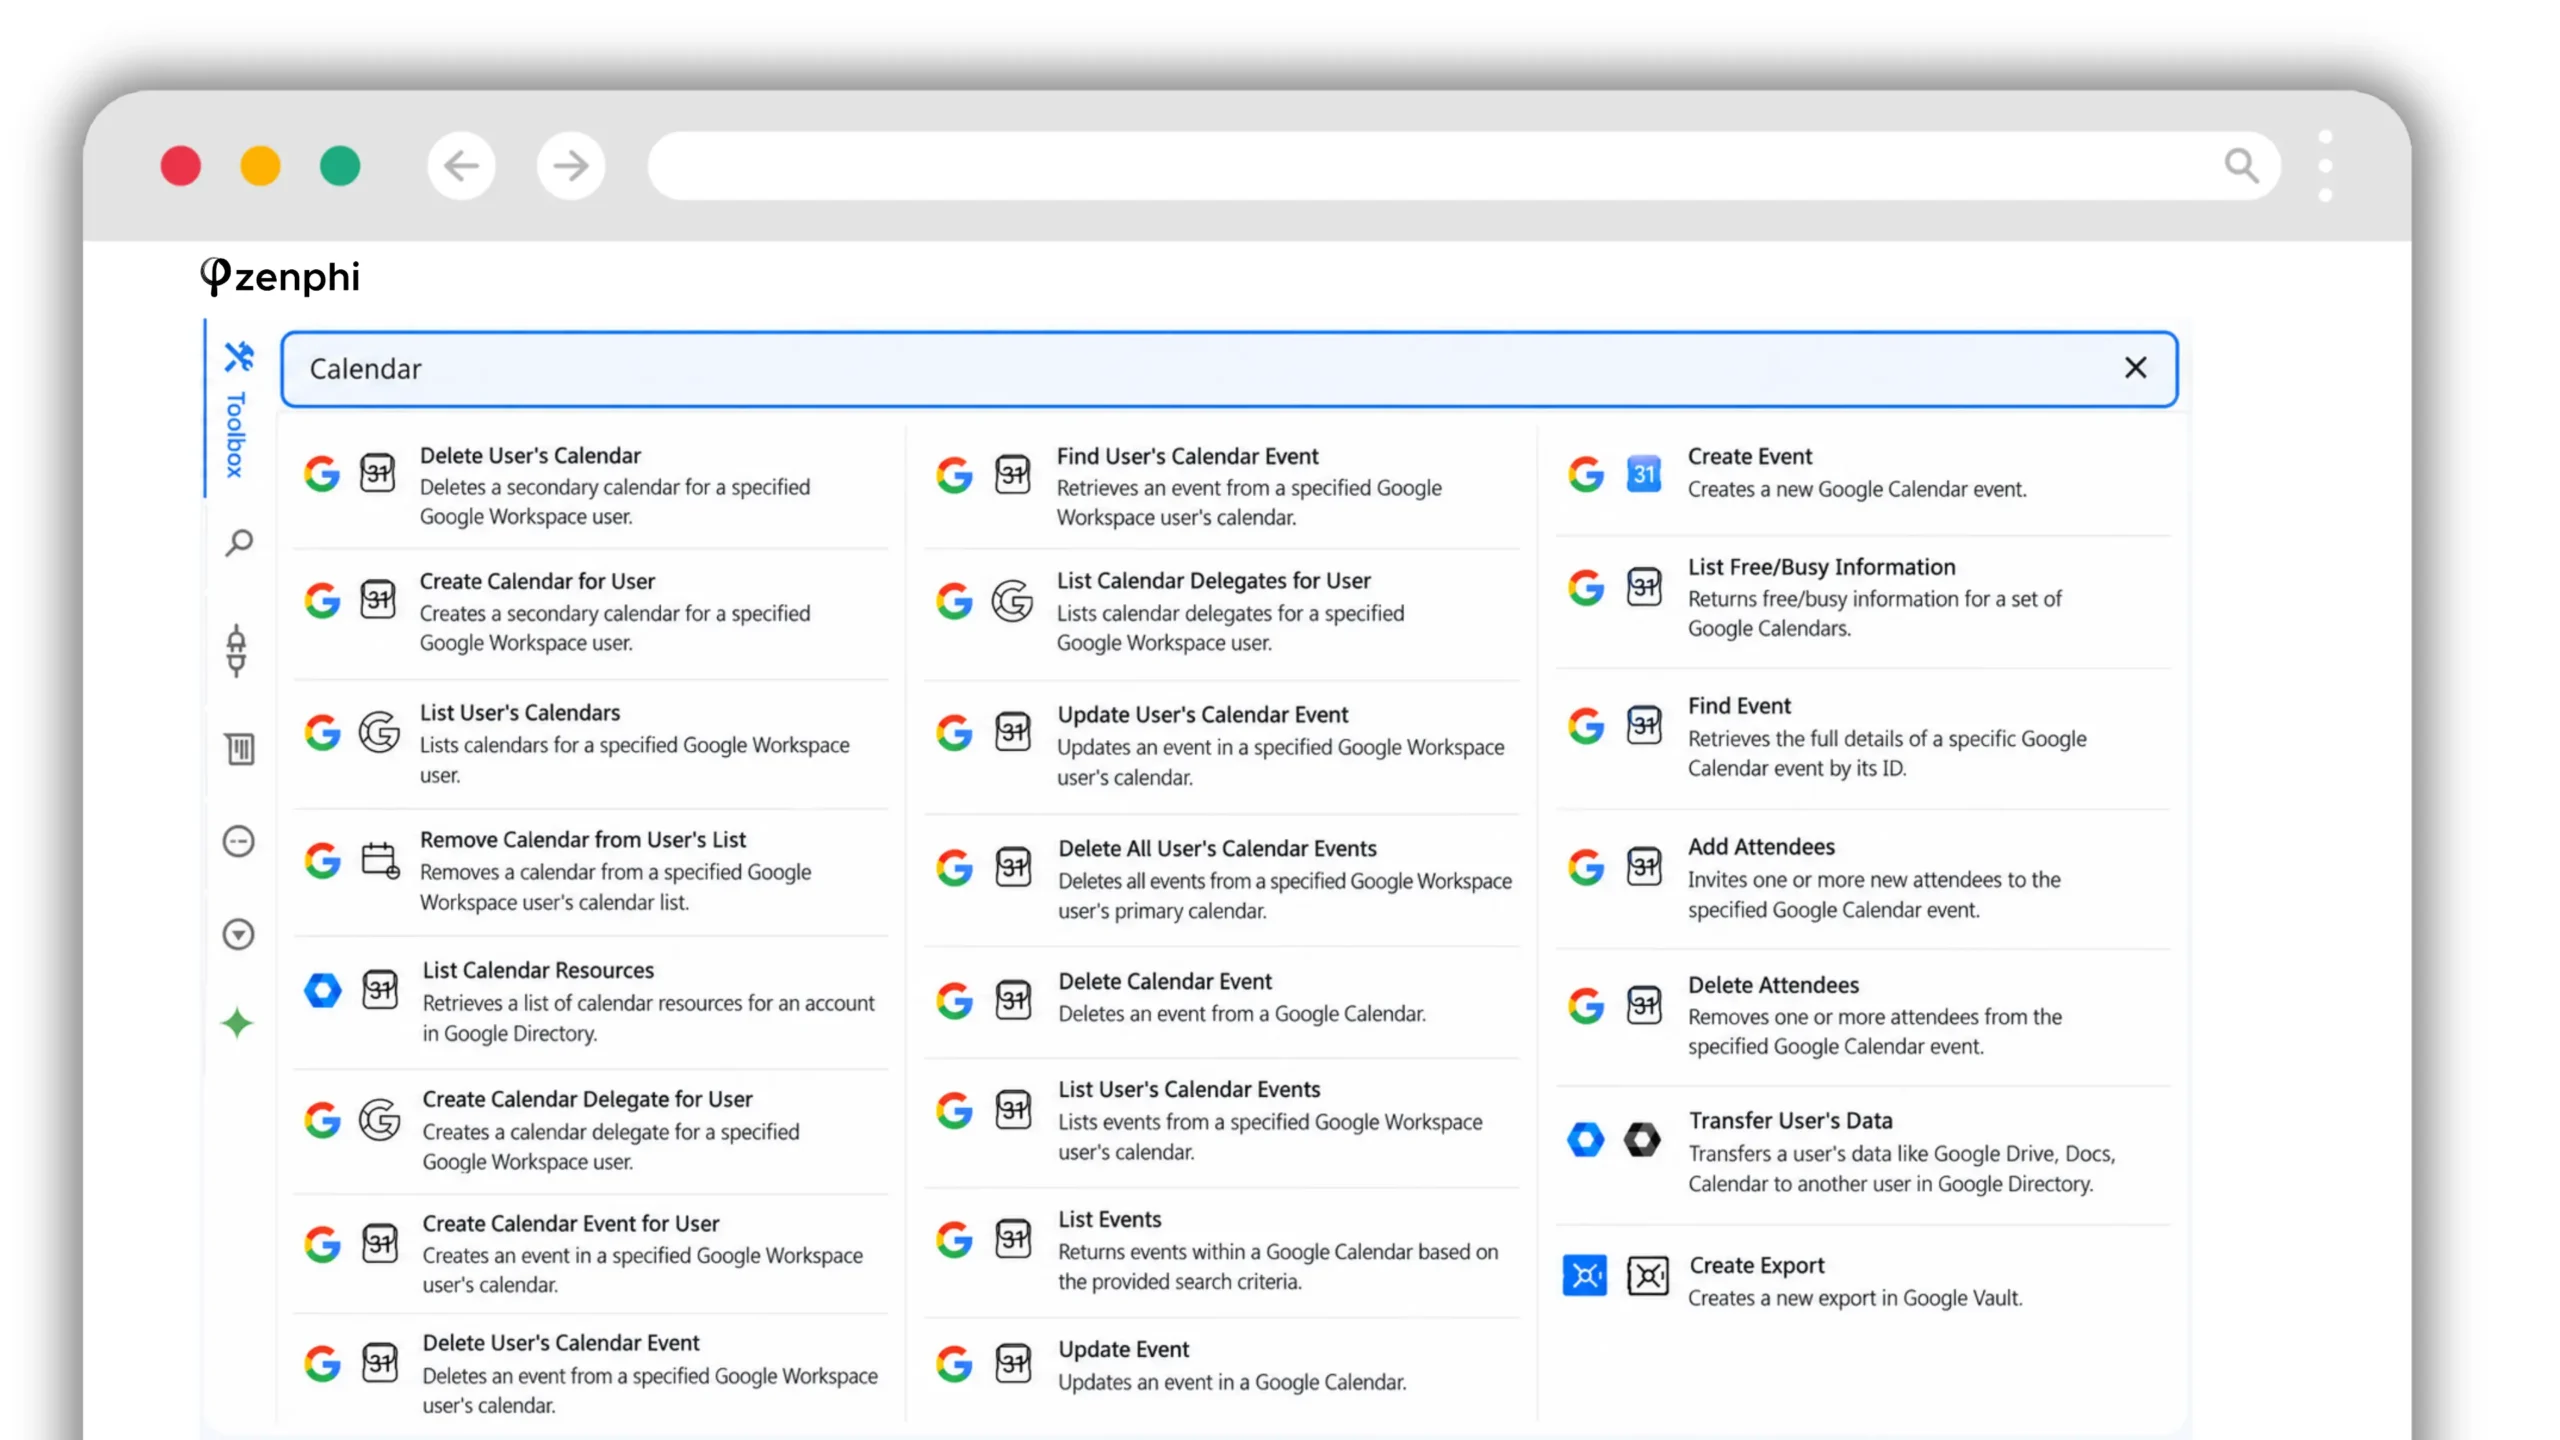Click the calendar icon beside List Events
Screen dimensions: 2560x1440
(x=1012, y=1240)
